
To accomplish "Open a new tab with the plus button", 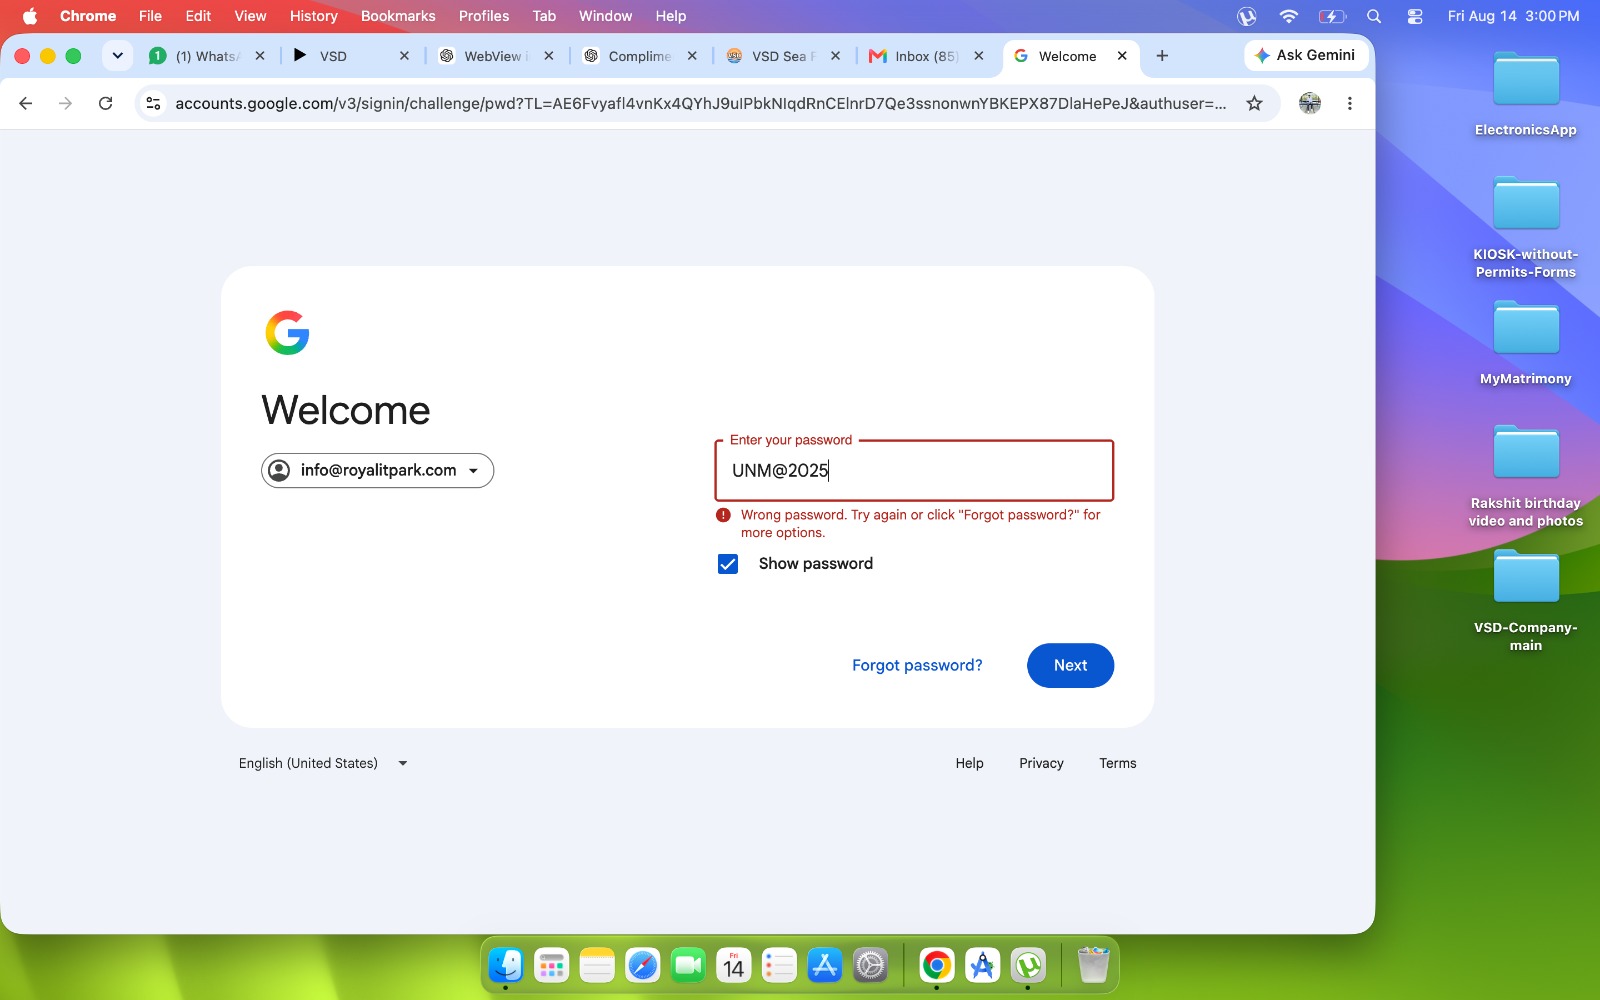I will point(1162,56).
